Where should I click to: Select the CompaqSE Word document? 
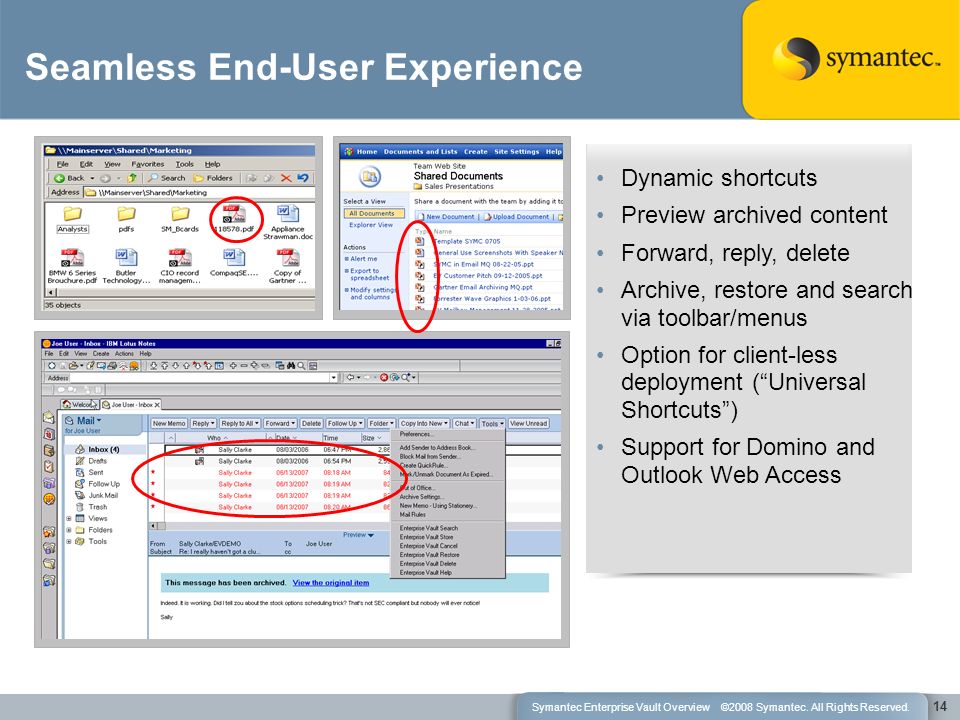click(234, 263)
